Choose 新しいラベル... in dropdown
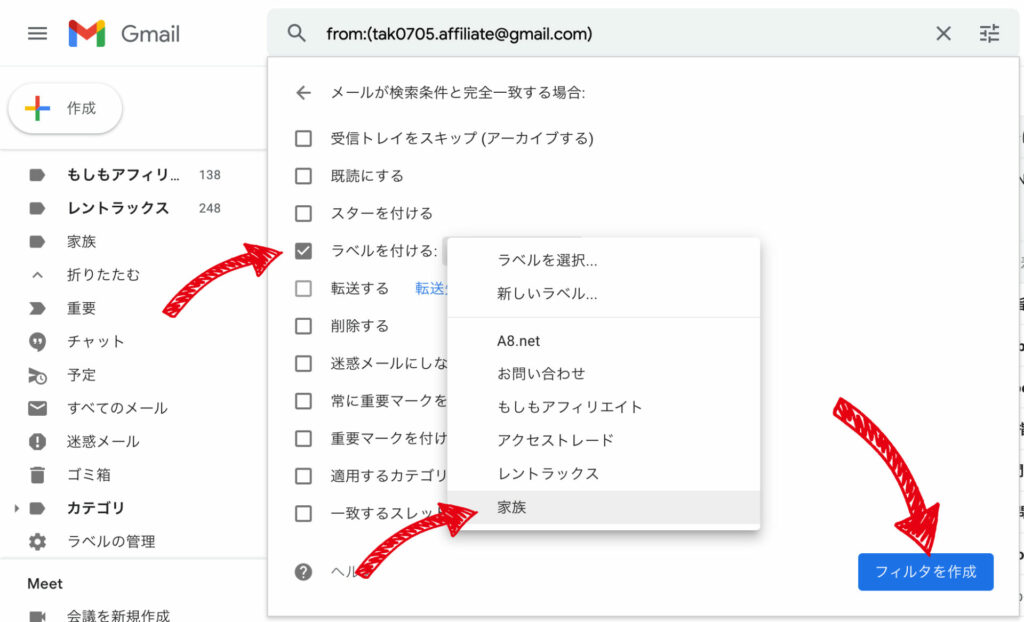 [603, 294]
